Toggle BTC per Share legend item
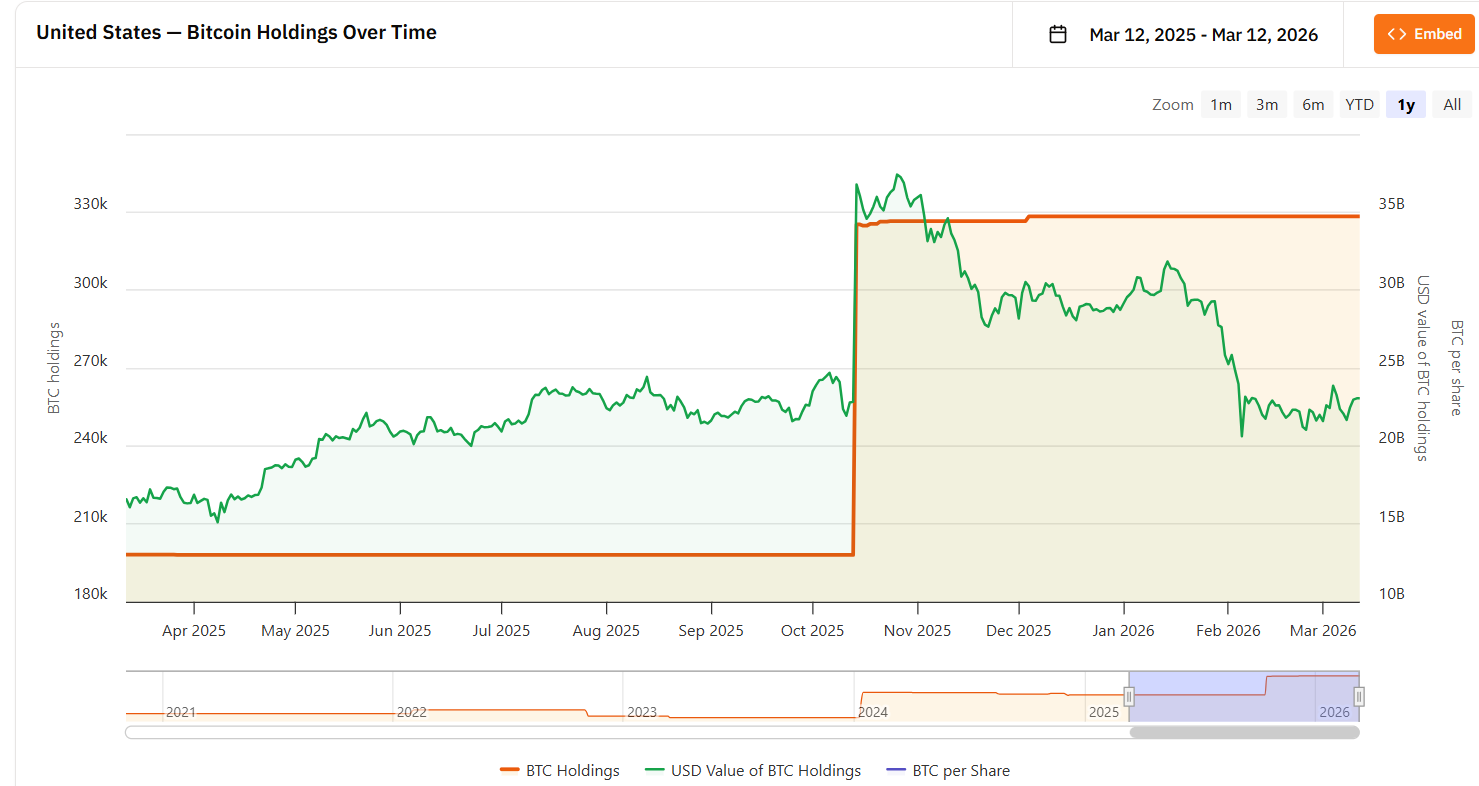 click(x=960, y=771)
